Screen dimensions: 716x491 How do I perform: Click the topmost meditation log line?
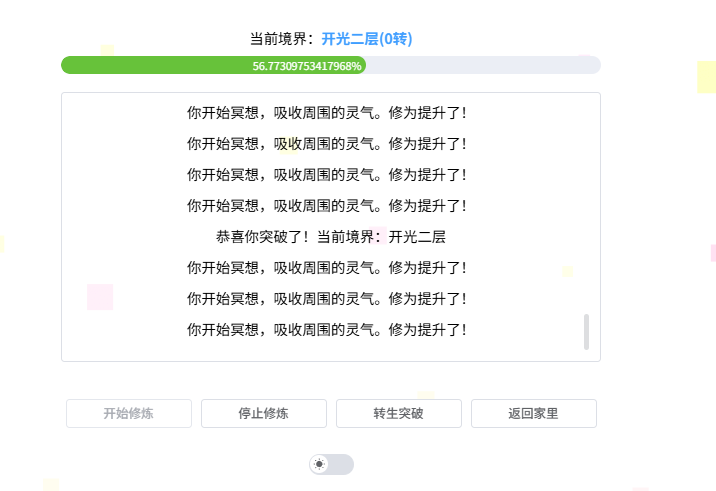[327, 113]
